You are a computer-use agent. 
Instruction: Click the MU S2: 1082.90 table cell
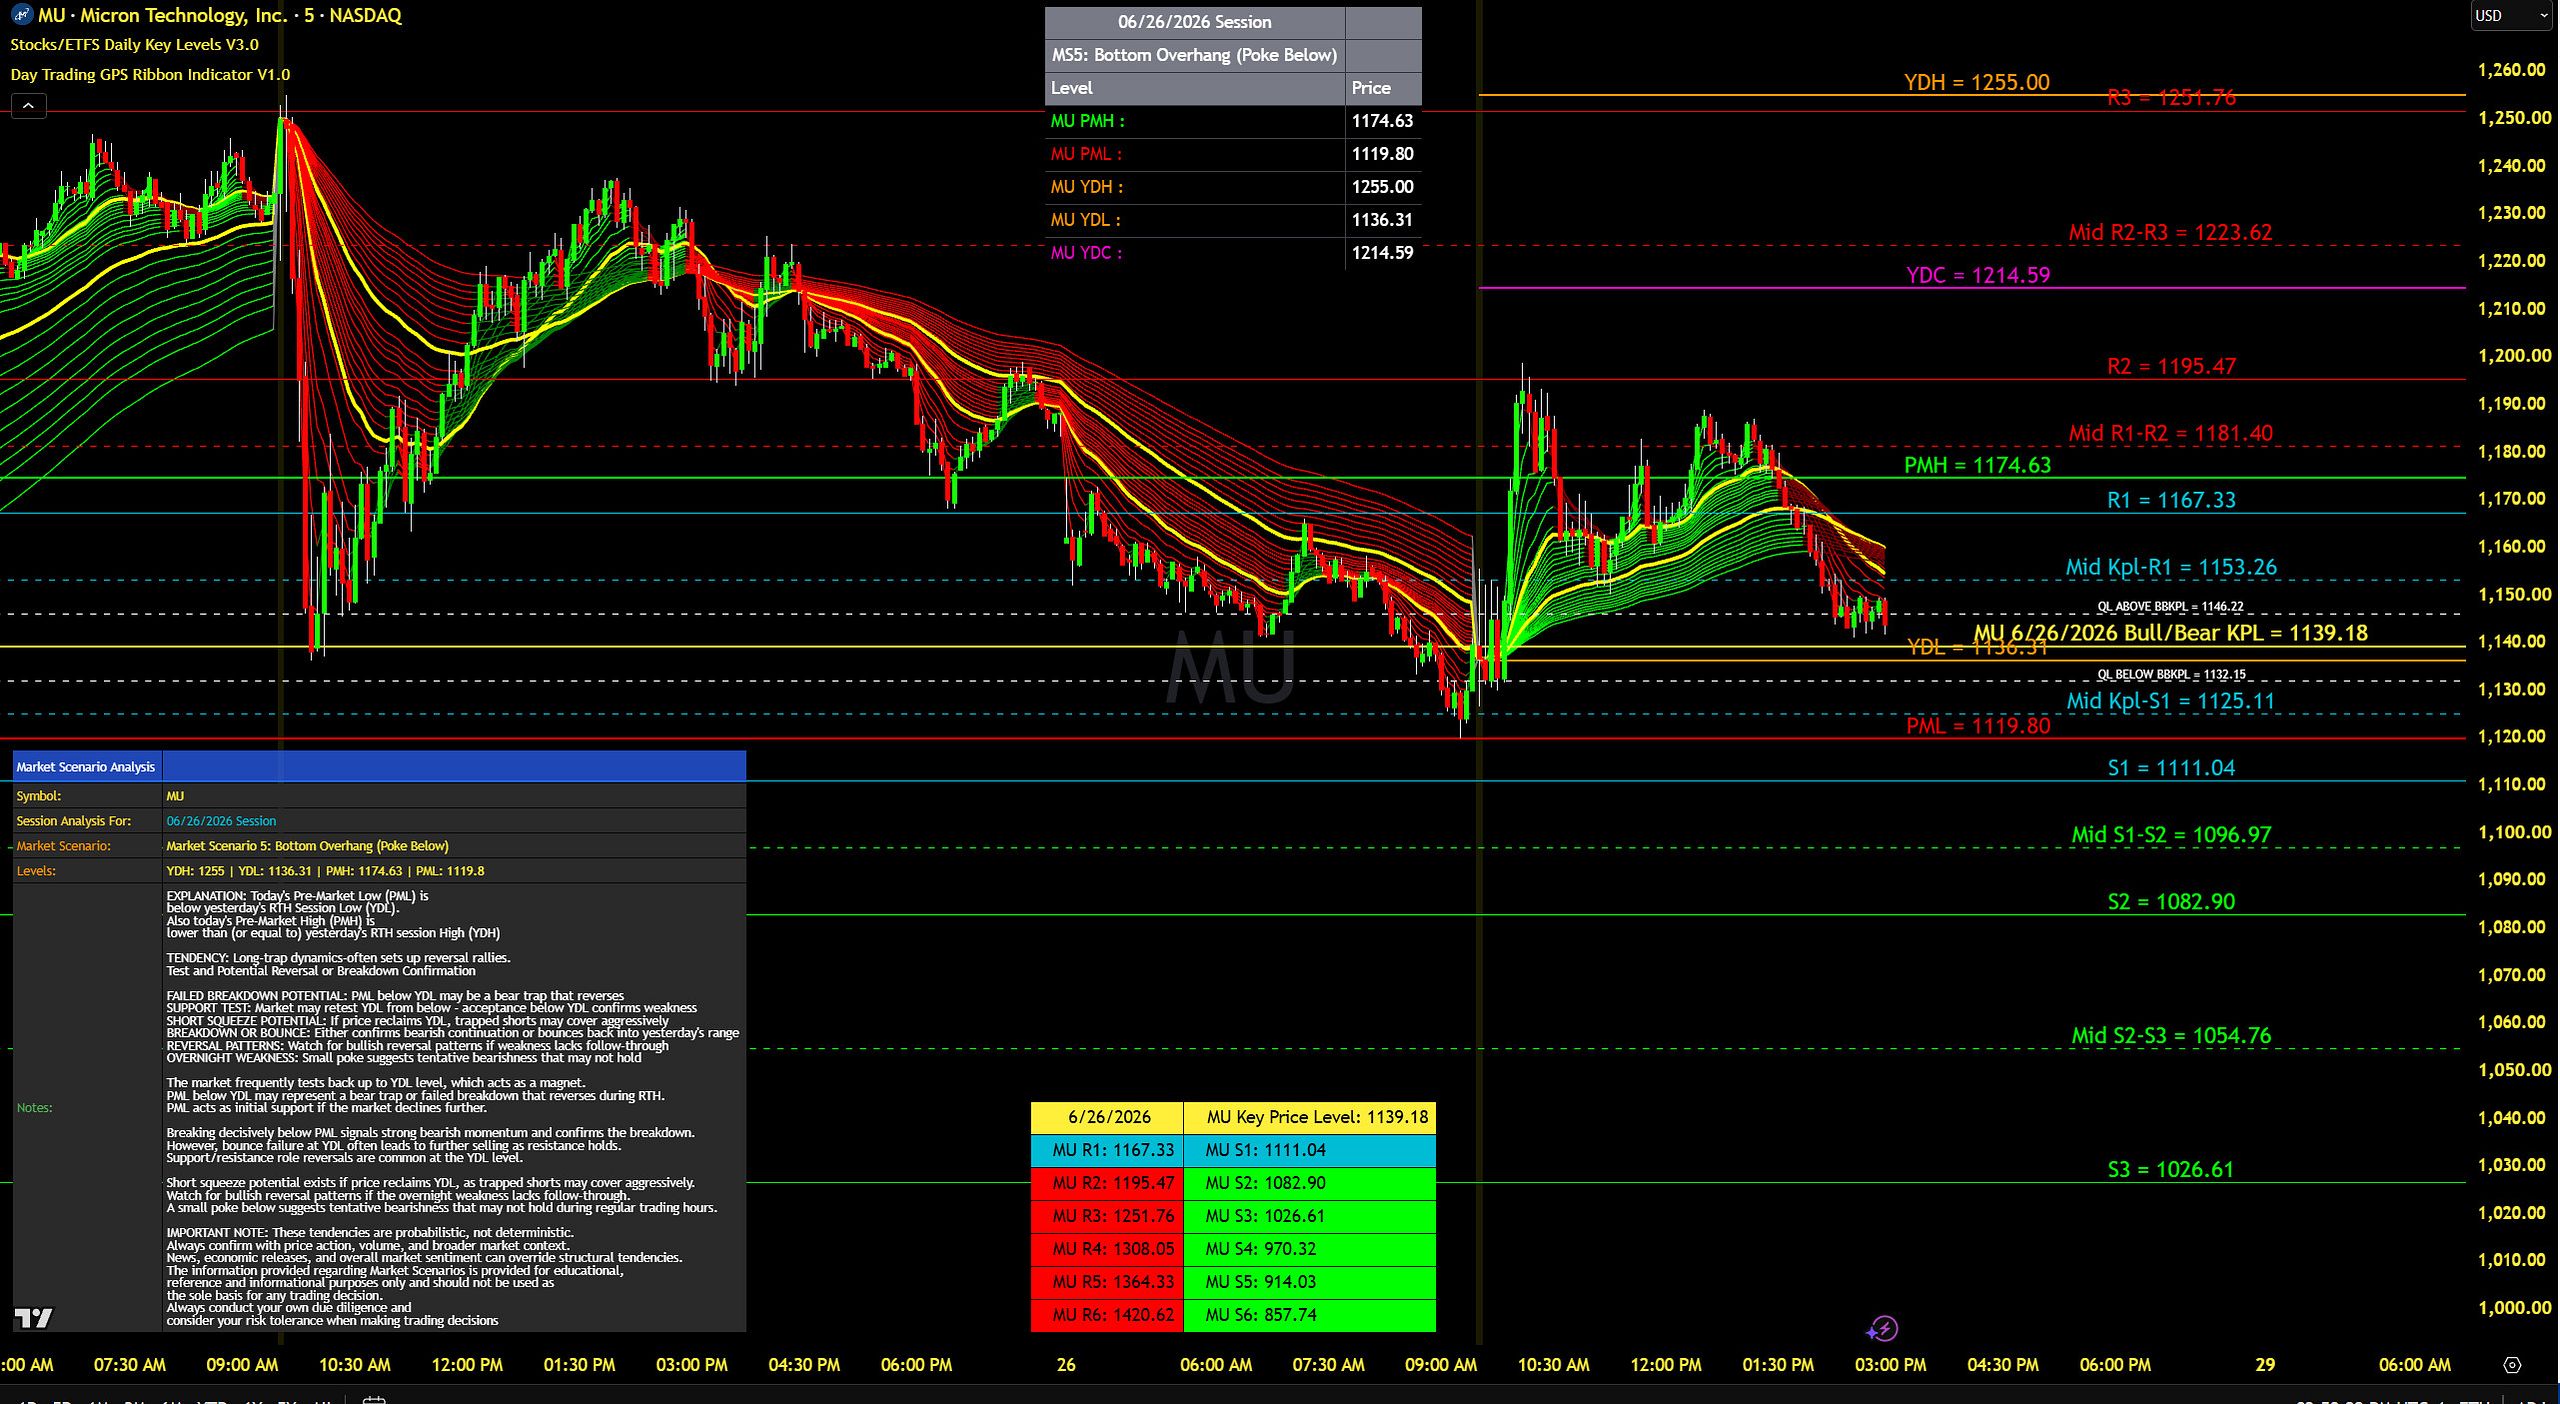point(1309,1183)
